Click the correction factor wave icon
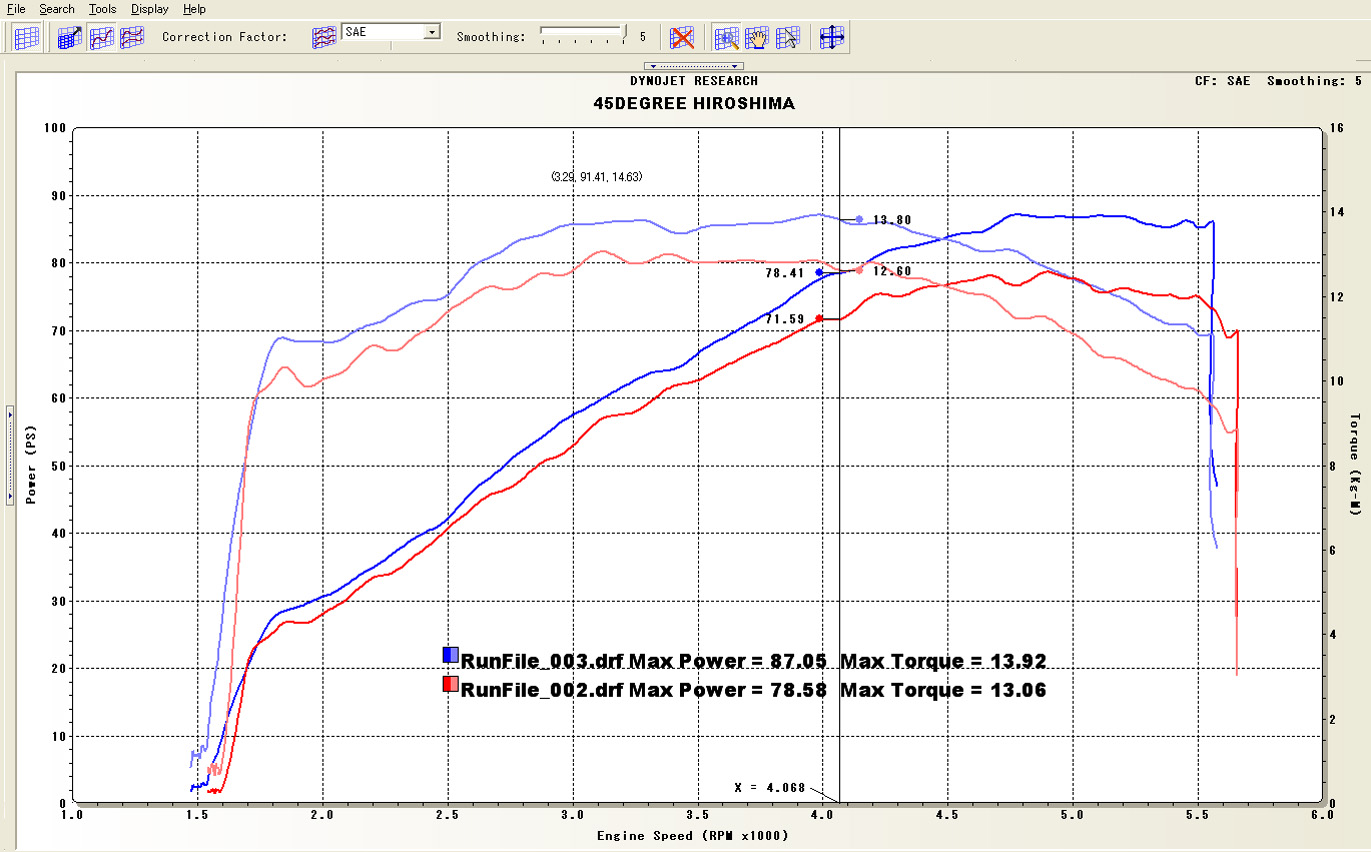 click(x=324, y=38)
